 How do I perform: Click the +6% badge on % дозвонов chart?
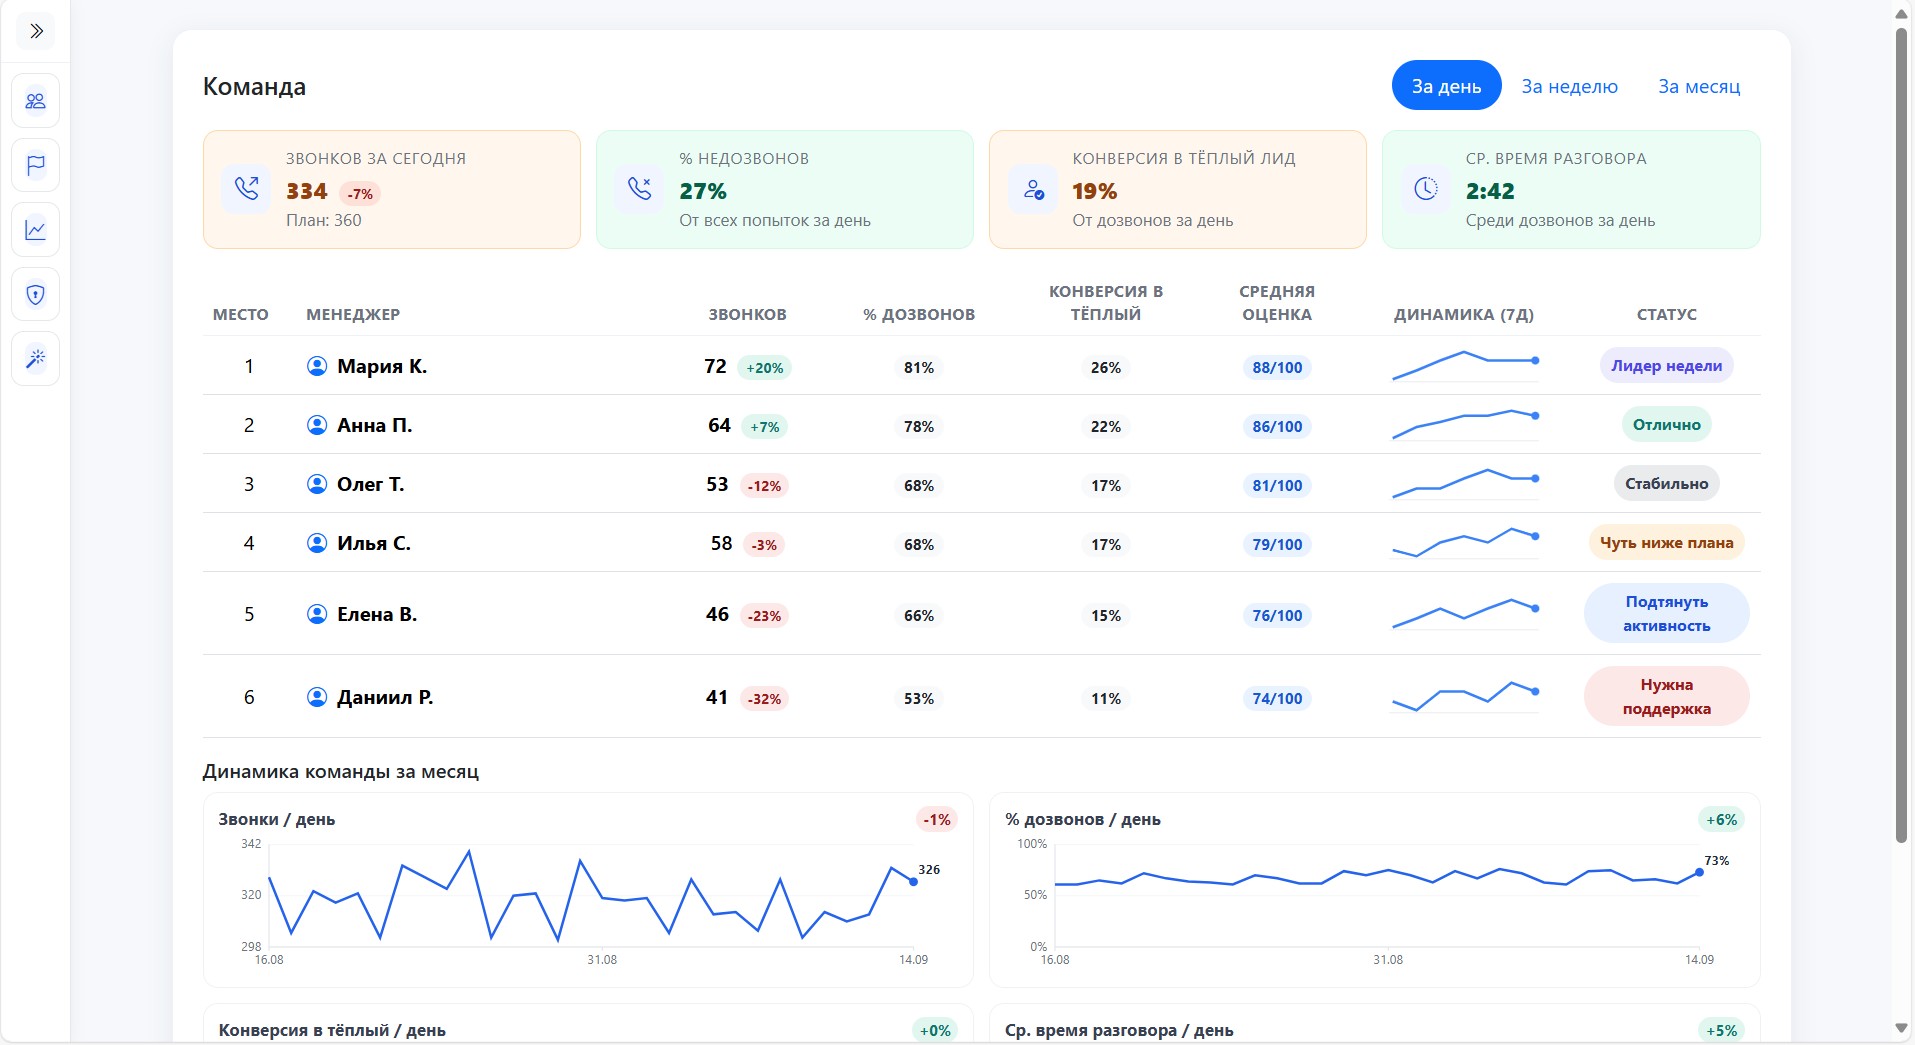(x=1721, y=820)
